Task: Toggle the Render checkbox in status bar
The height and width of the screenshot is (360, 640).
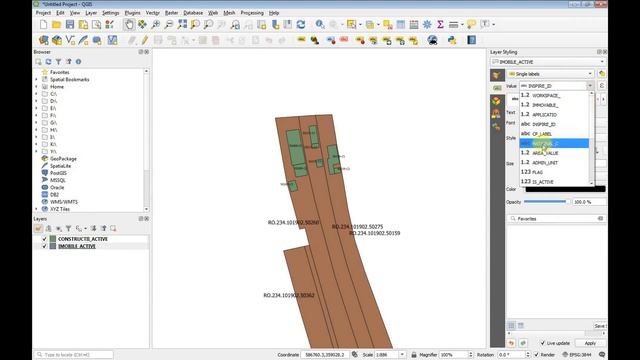Action: coord(536,355)
